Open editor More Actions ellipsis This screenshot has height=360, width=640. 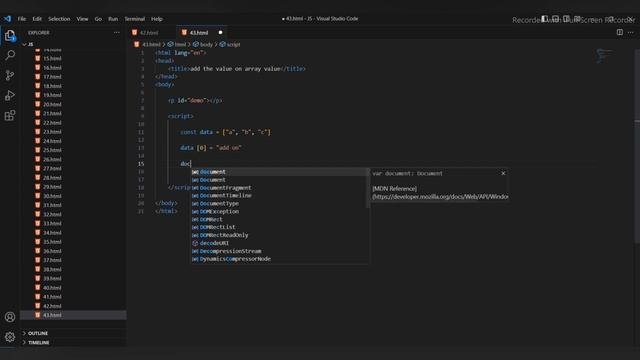pyautogui.click(x=631, y=32)
